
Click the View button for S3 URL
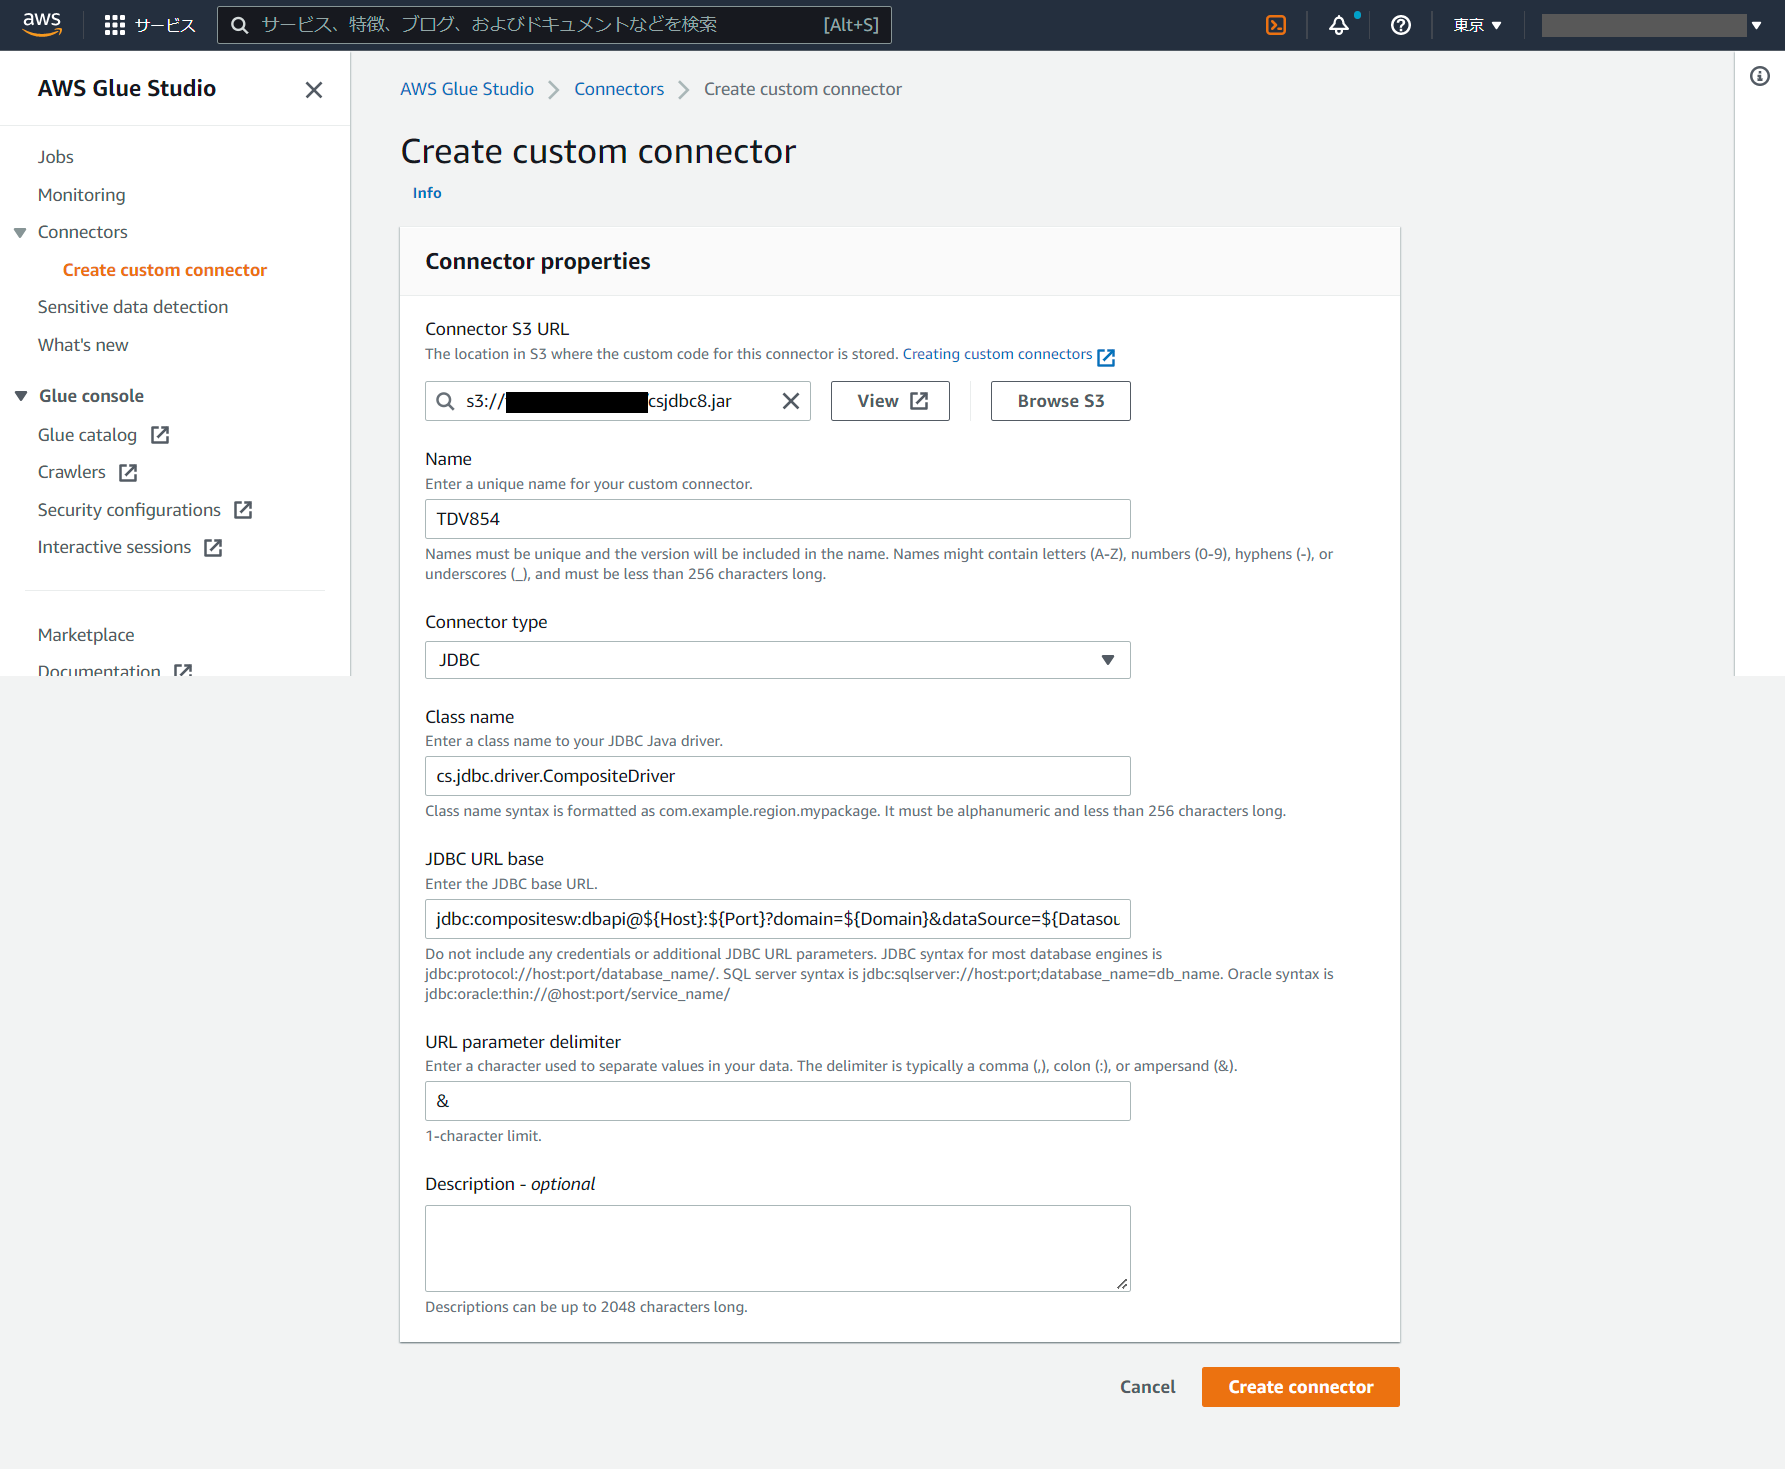tap(890, 401)
